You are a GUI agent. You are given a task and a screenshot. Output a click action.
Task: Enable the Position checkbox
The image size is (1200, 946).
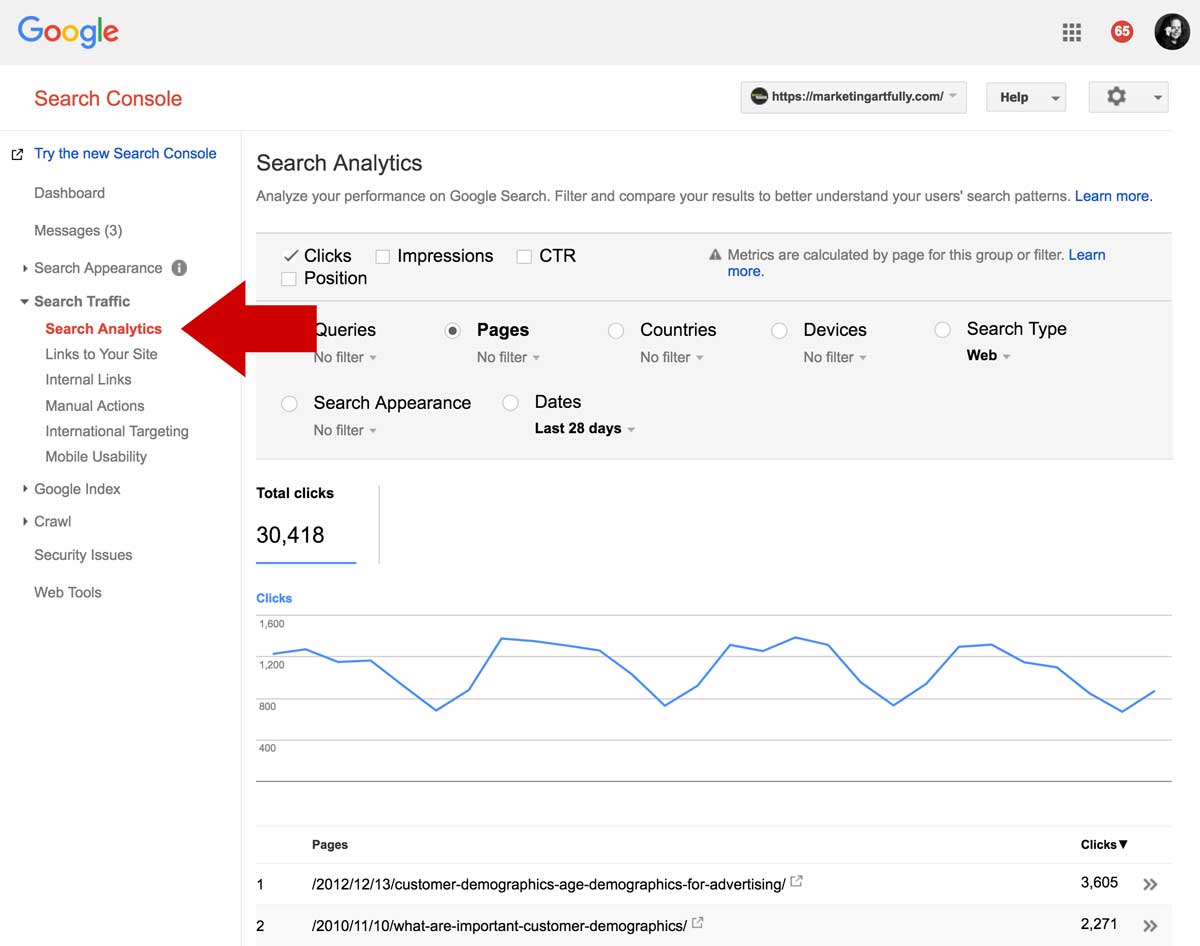click(289, 279)
